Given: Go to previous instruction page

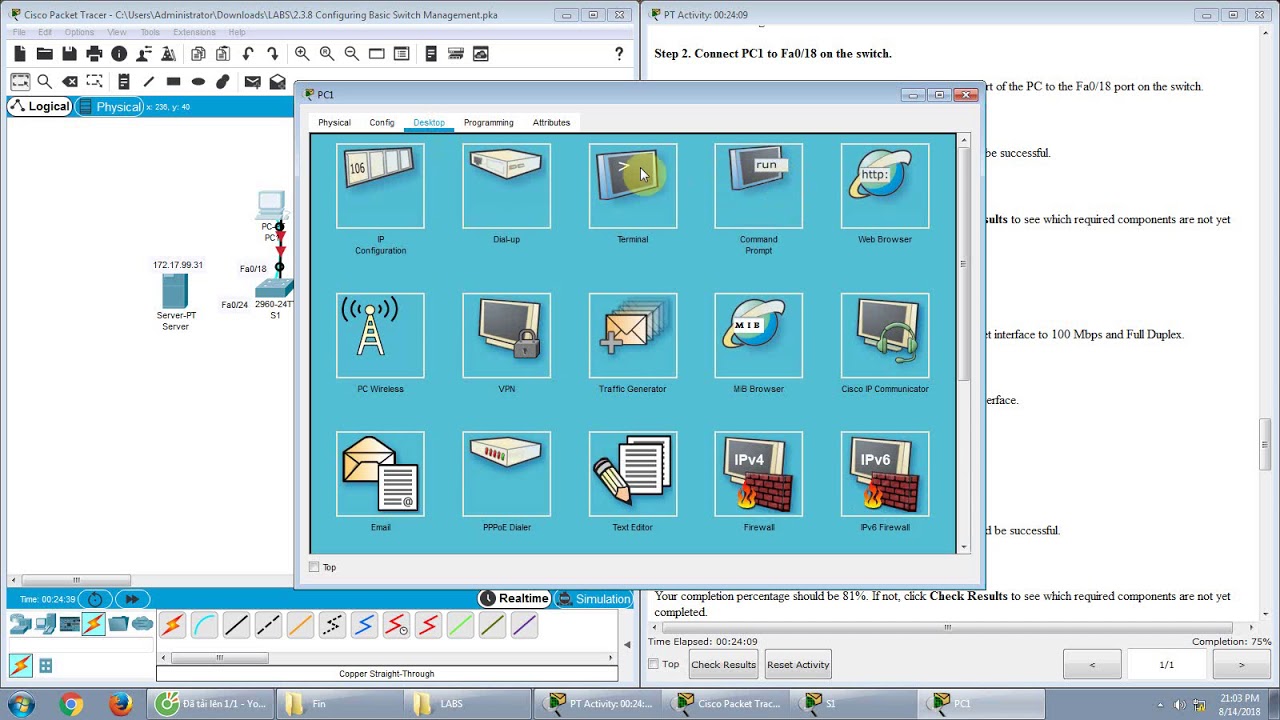Looking at the screenshot, I should coord(1092,664).
